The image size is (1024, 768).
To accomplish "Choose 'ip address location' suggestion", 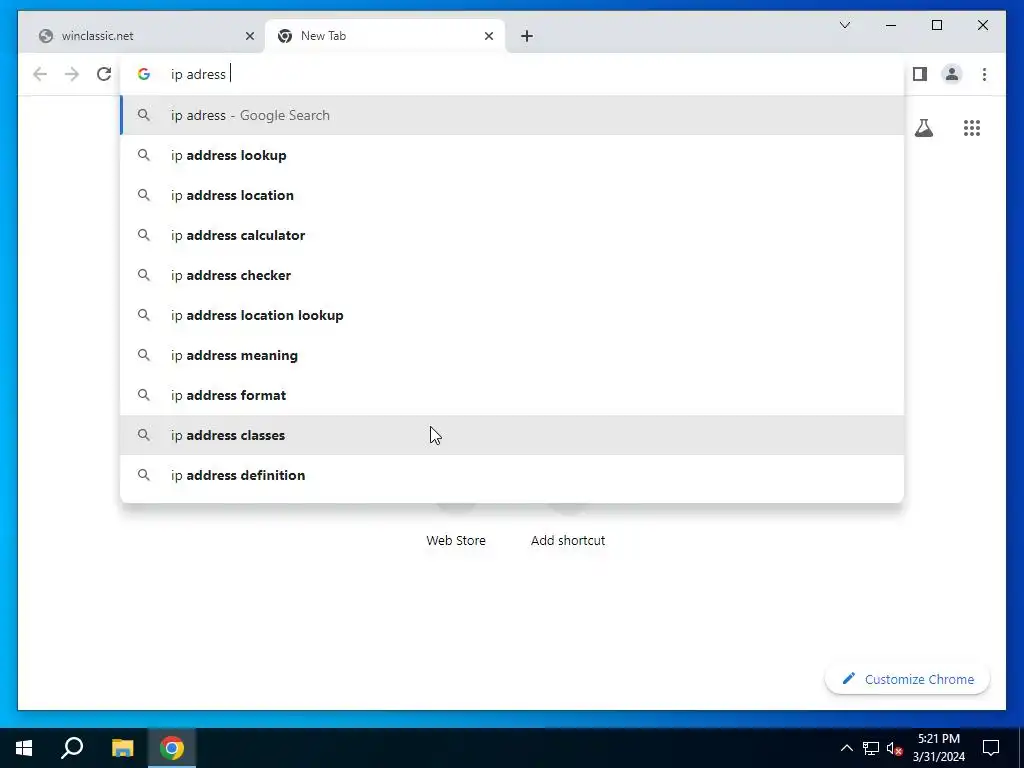I will (x=512, y=195).
